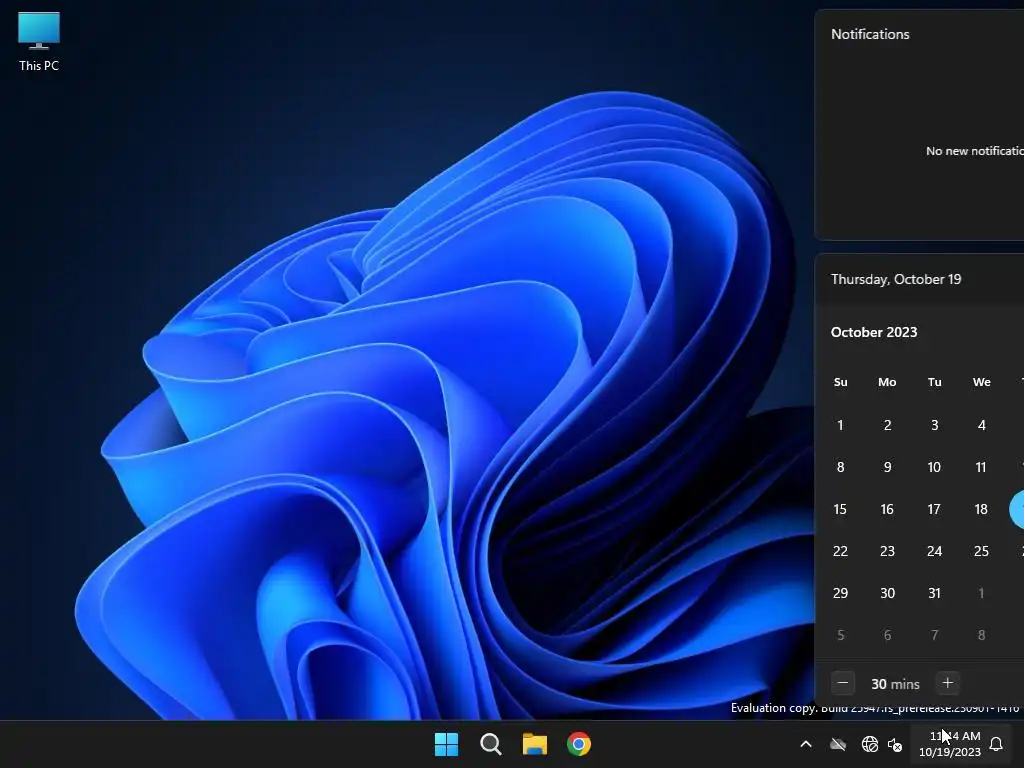1024x768 pixels.
Task: Select October 29 in calendar
Action: 840,593
